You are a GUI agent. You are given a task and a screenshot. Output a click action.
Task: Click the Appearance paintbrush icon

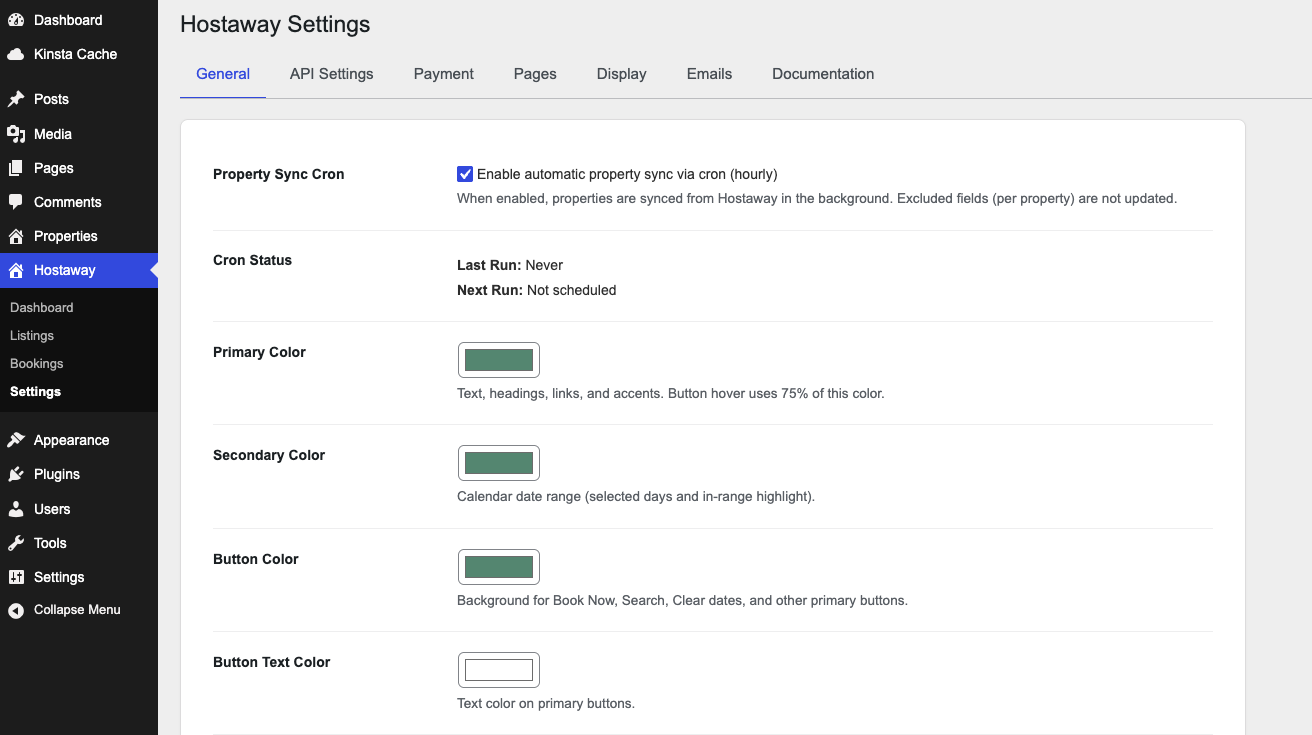[16, 440]
